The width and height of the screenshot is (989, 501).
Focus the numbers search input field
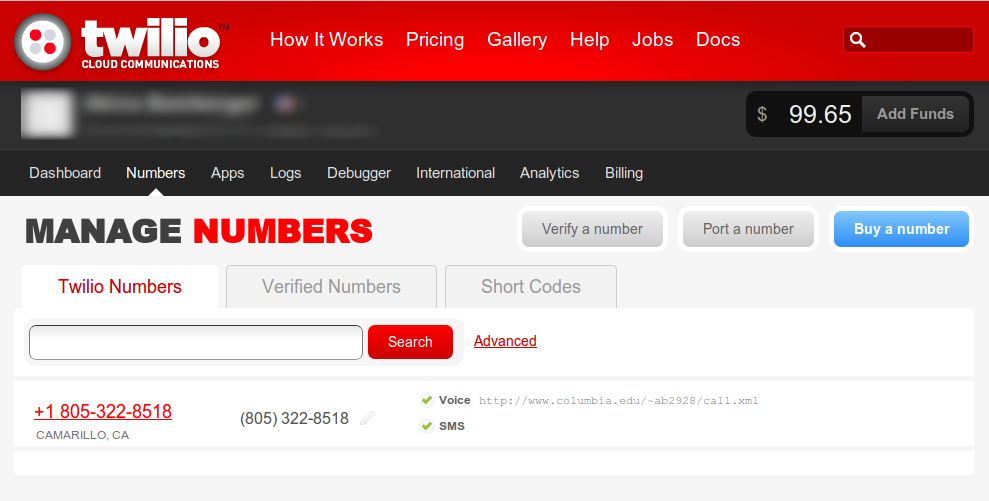coord(196,342)
